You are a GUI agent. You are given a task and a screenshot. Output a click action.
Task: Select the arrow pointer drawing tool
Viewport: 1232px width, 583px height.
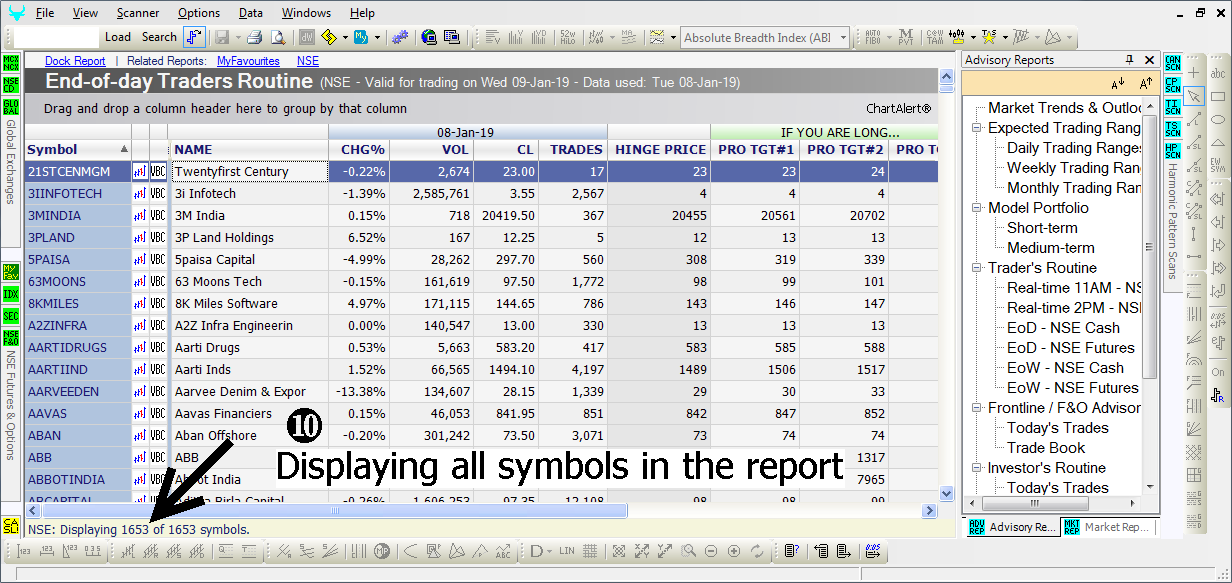[1194, 96]
